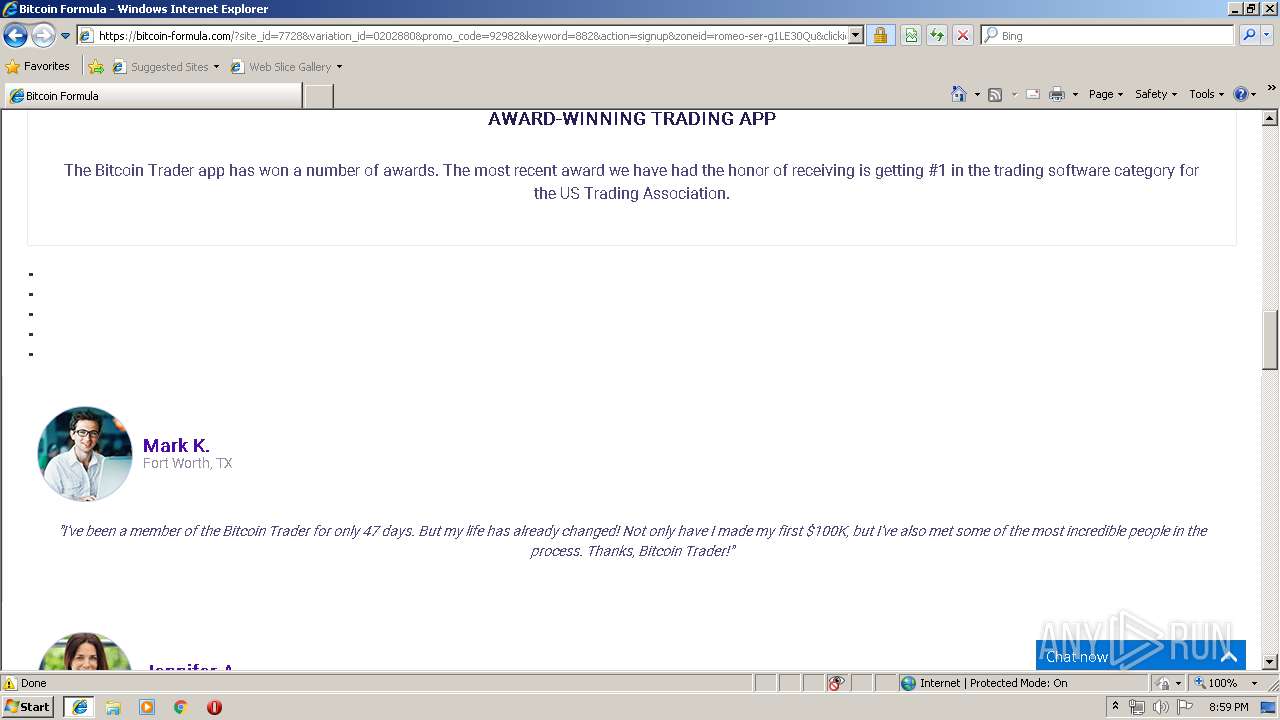
Task: Click inside the Bing search box
Action: tap(1114, 36)
